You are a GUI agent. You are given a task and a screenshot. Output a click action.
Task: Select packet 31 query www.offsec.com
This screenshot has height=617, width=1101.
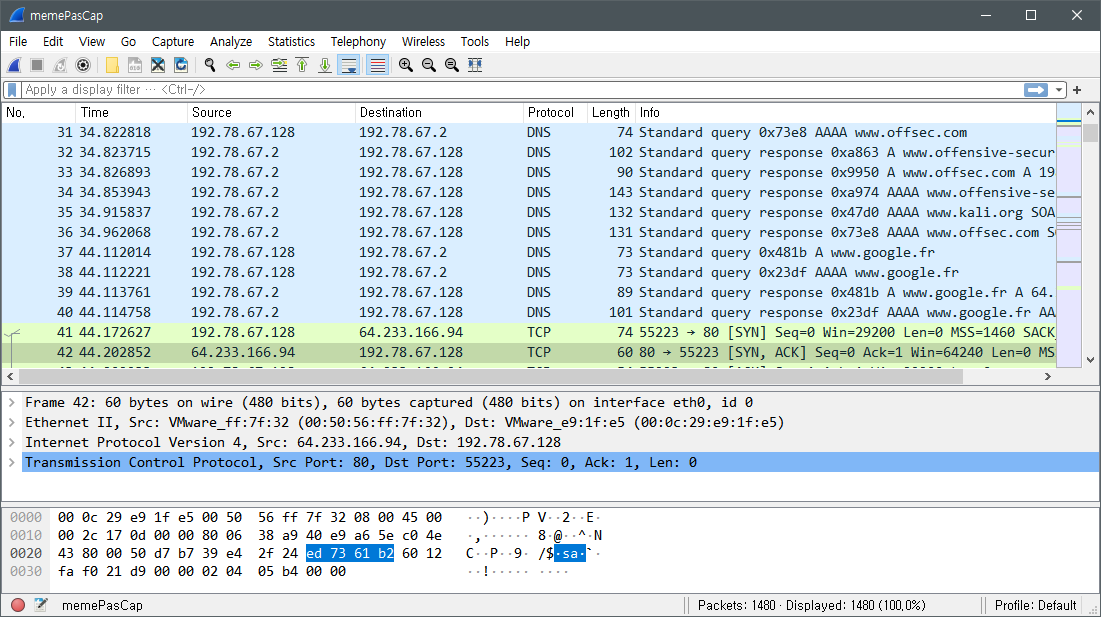tap(529, 133)
